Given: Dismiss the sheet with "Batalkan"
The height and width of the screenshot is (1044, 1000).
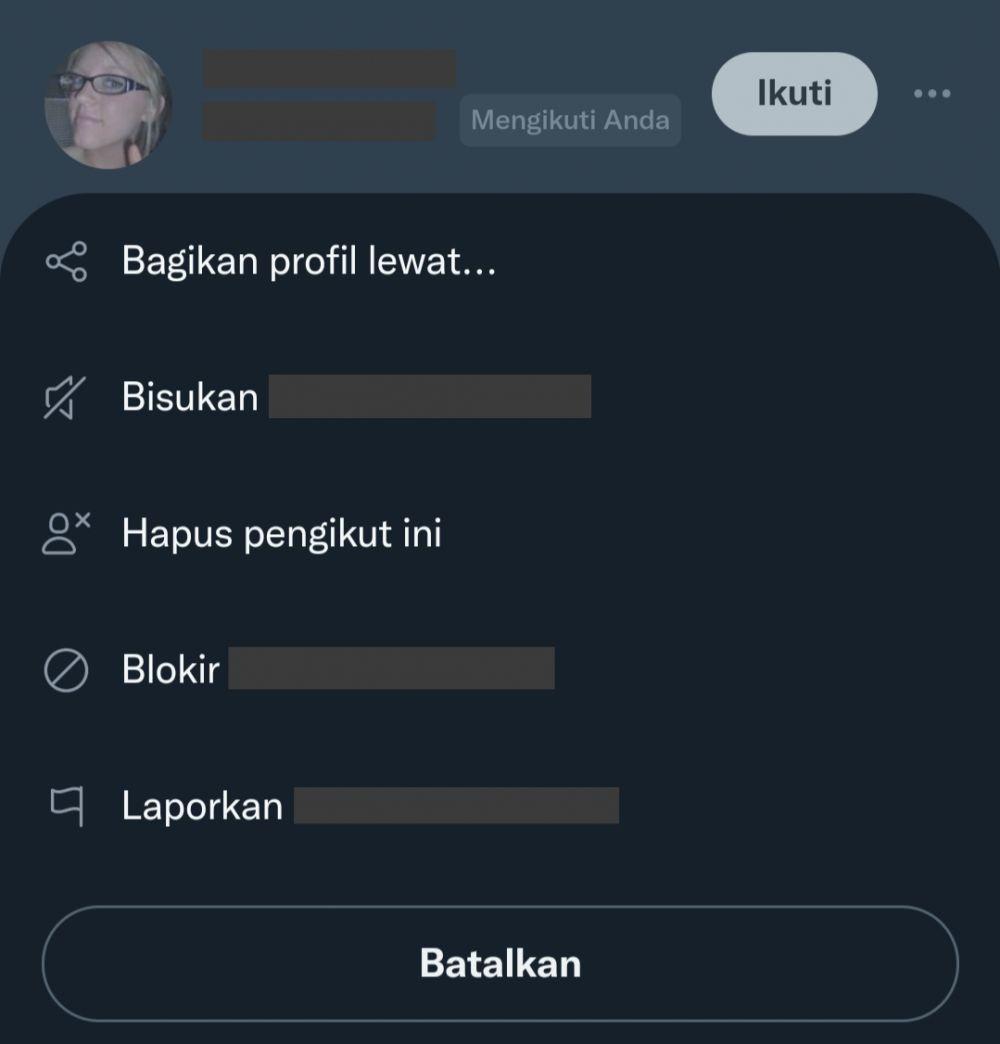Looking at the screenshot, I should point(500,963).
